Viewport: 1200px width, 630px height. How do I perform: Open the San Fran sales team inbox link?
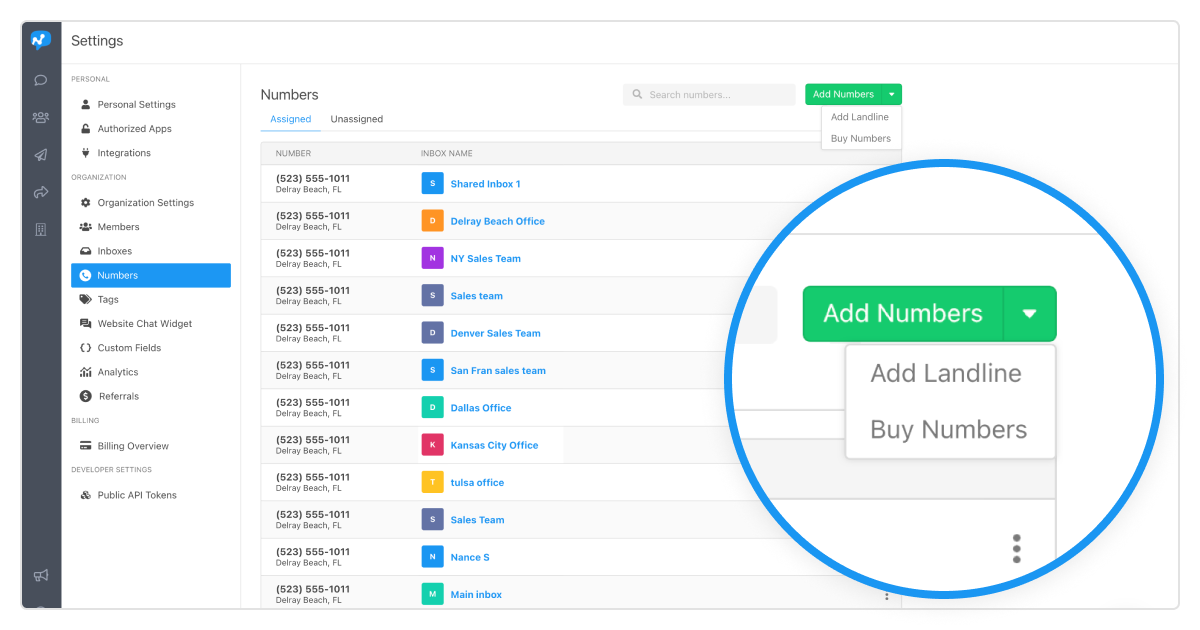click(499, 370)
